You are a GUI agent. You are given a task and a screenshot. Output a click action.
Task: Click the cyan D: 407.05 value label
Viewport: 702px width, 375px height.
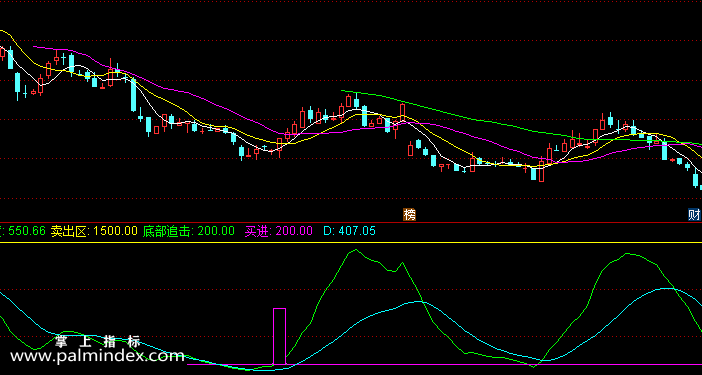click(349, 231)
